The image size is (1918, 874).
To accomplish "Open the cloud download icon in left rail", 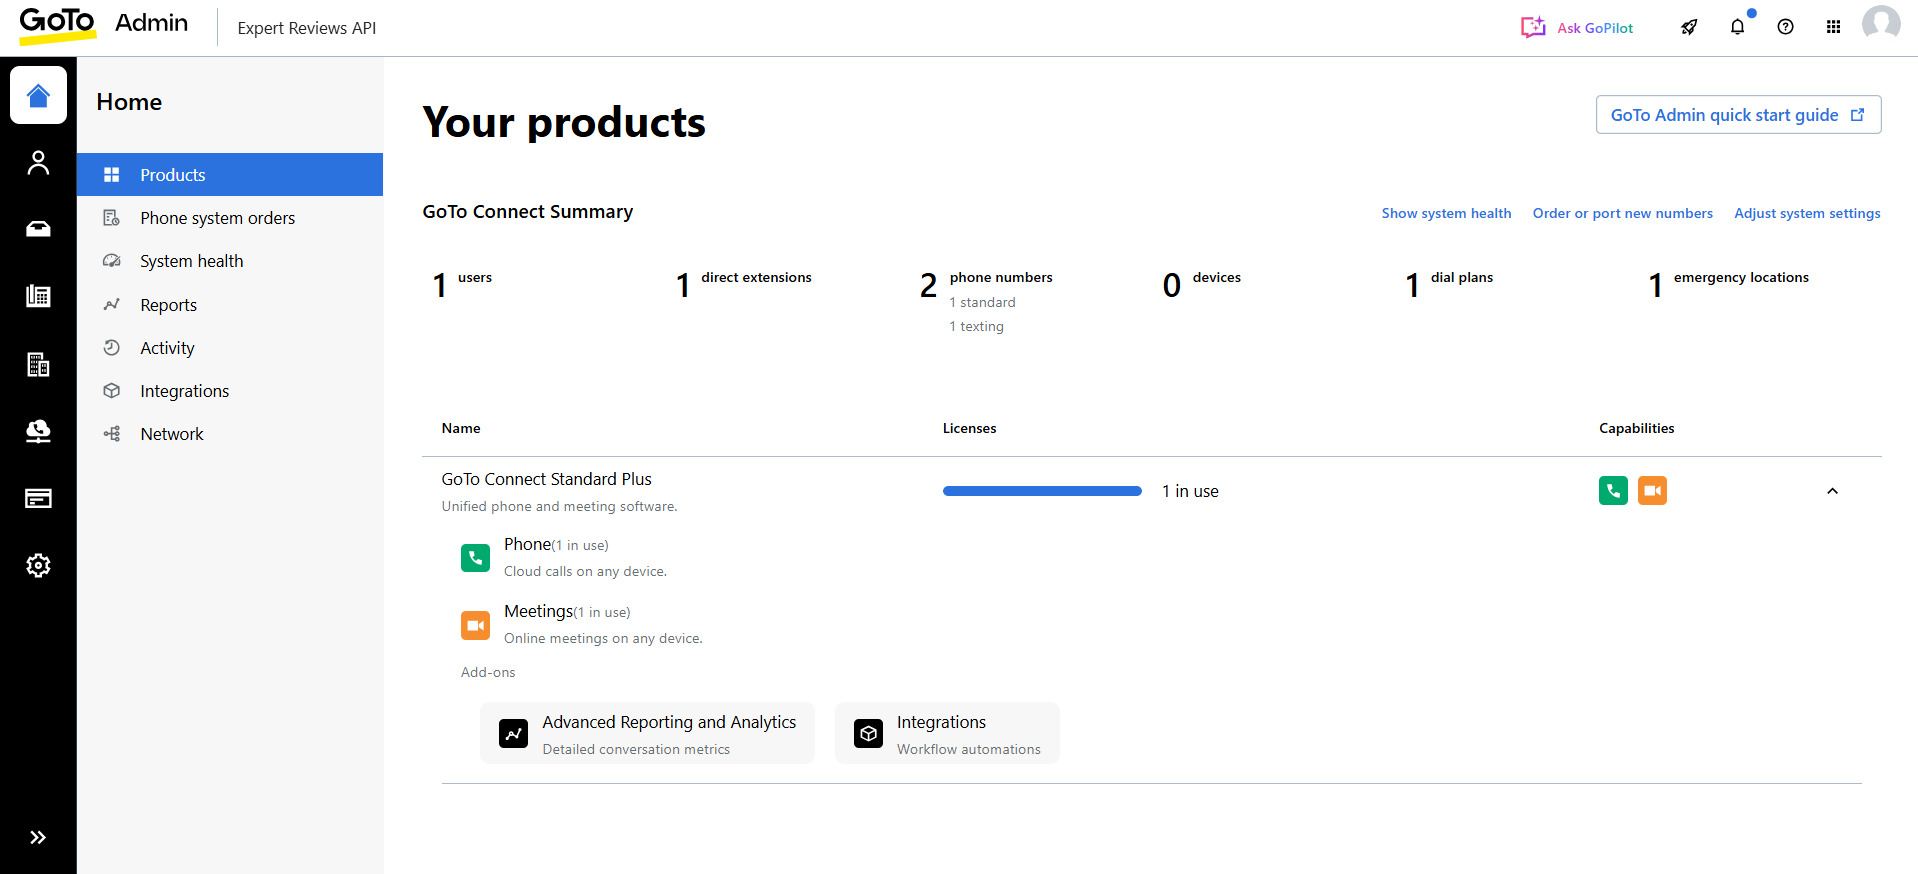I will coord(38,431).
